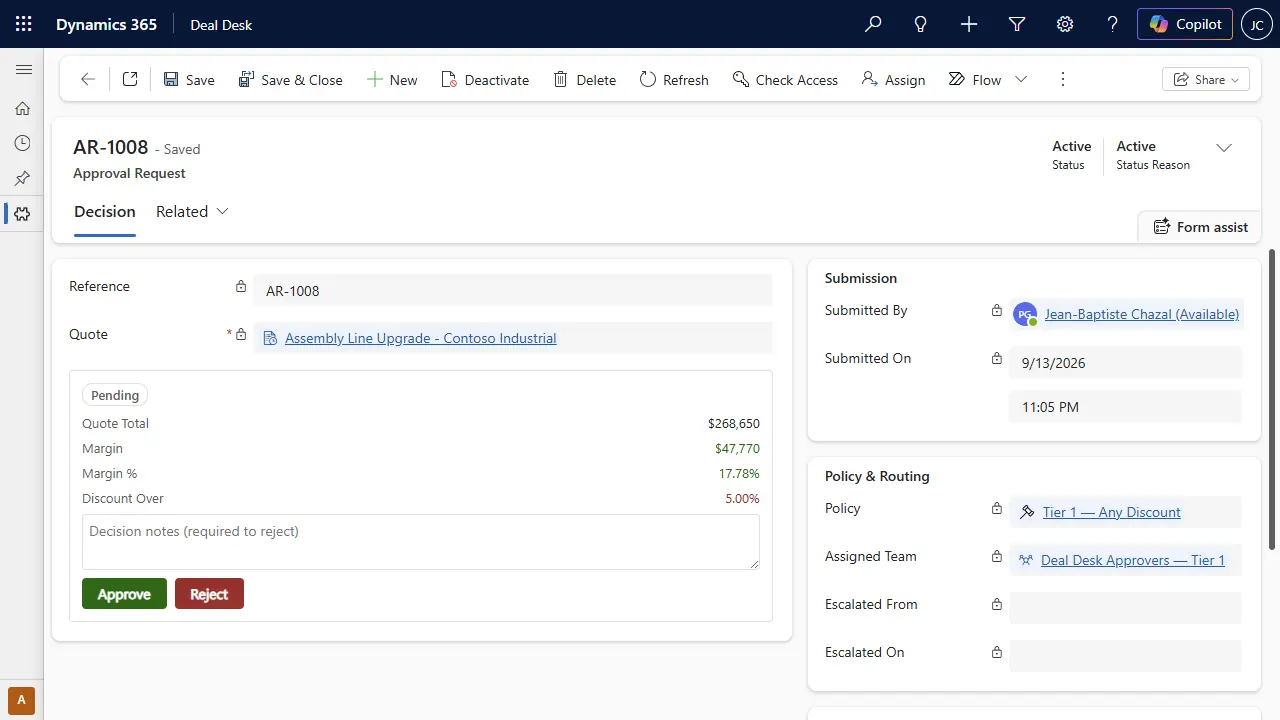Open Assembly Line Upgrade quote link
Viewport: 1280px width, 720px height.
coord(420,338)
